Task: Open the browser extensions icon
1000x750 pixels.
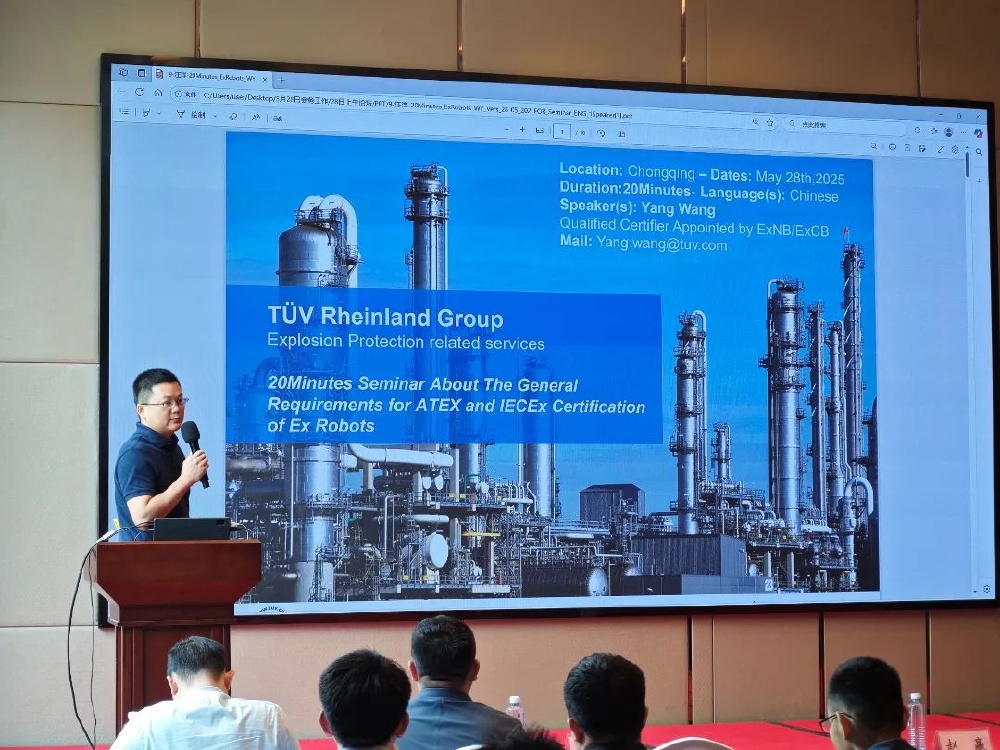Action: 918,129
